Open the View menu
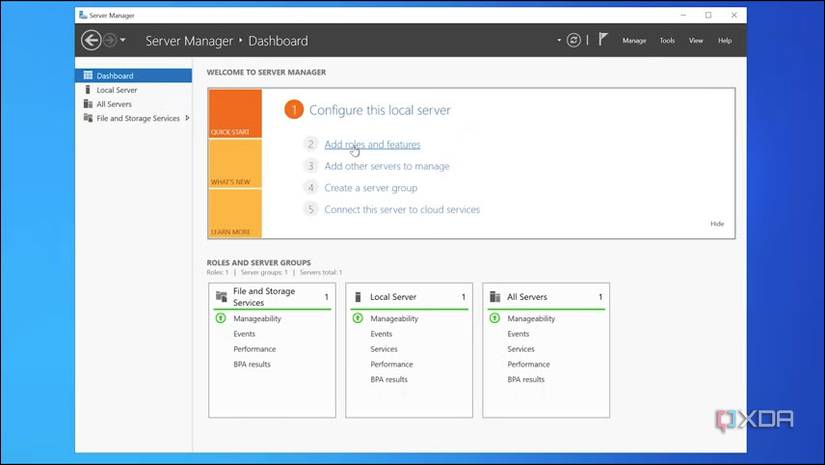 696,41
